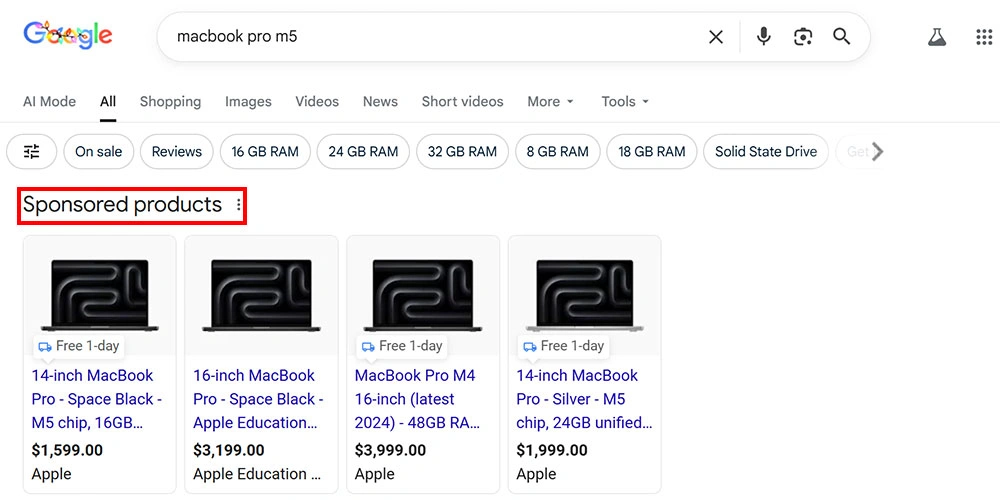Click into the search input field
Image resolution: width=1000 pixels, height=500 pixels.
[430, 37]
